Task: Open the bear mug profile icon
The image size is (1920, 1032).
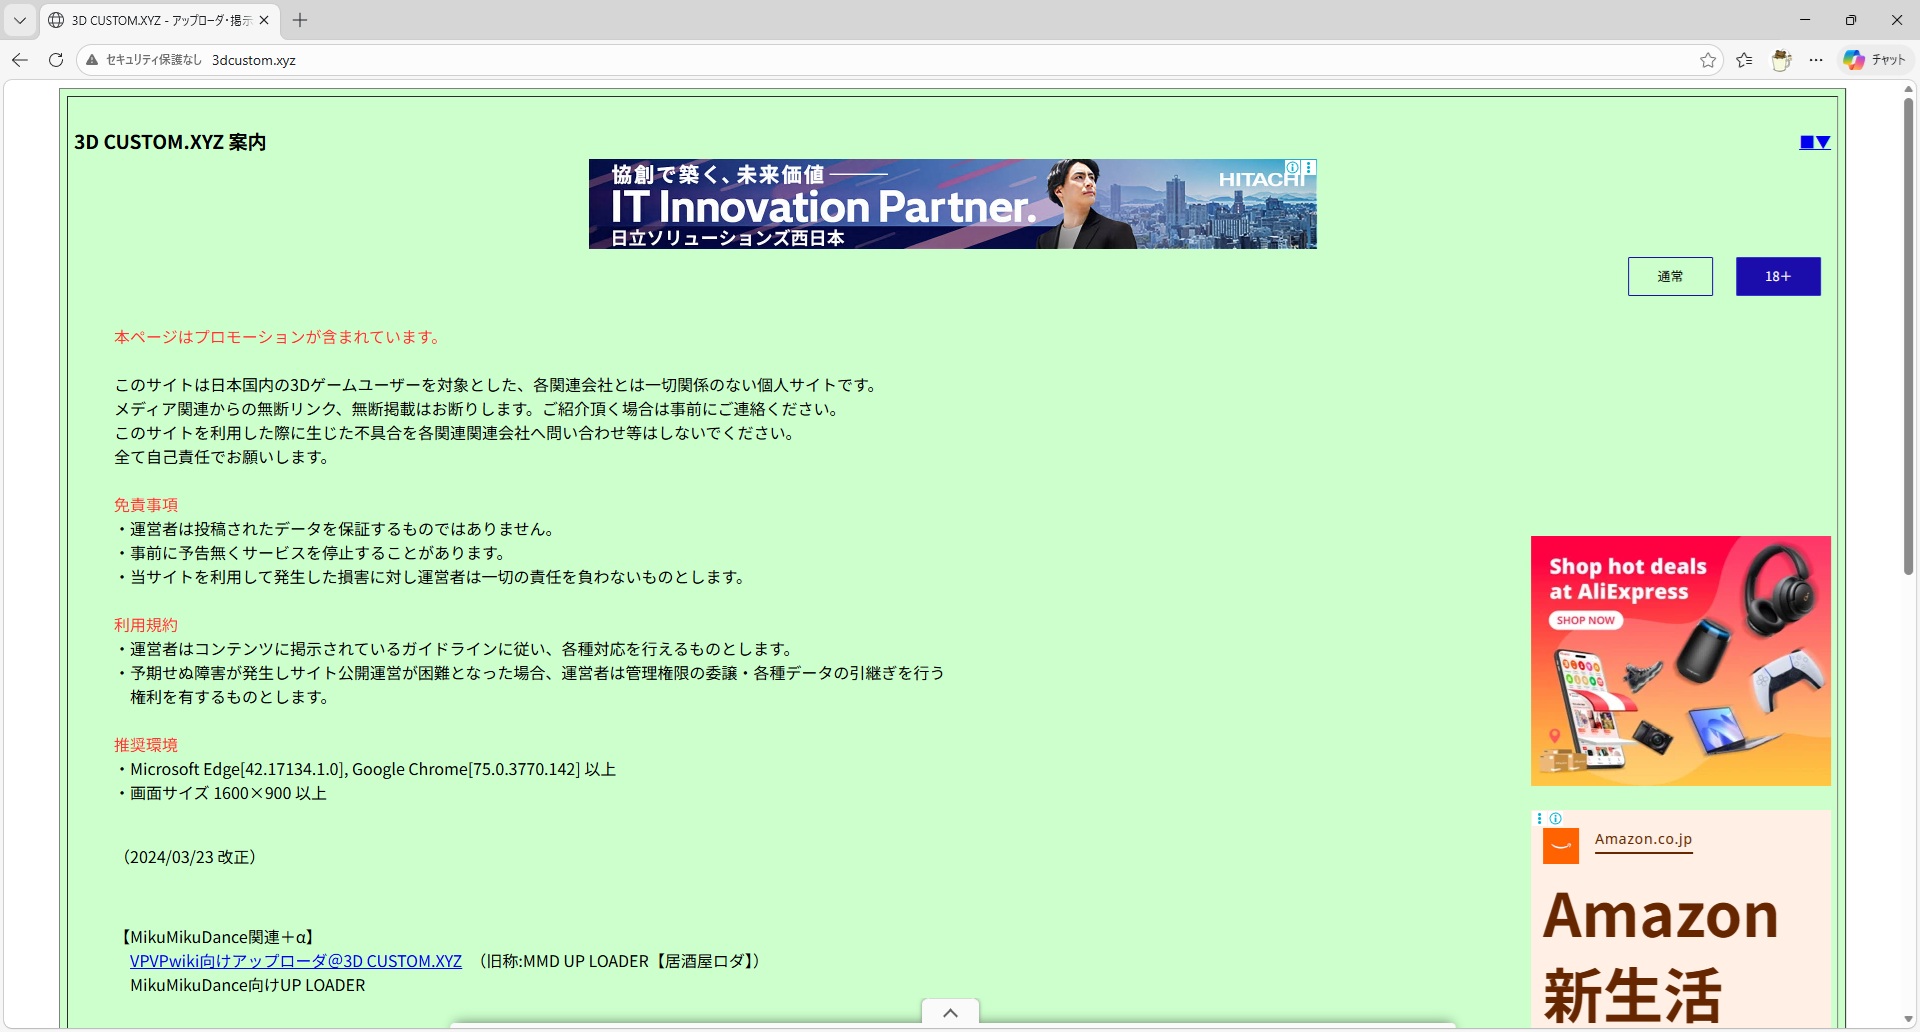Action: tap(1781, 60)
